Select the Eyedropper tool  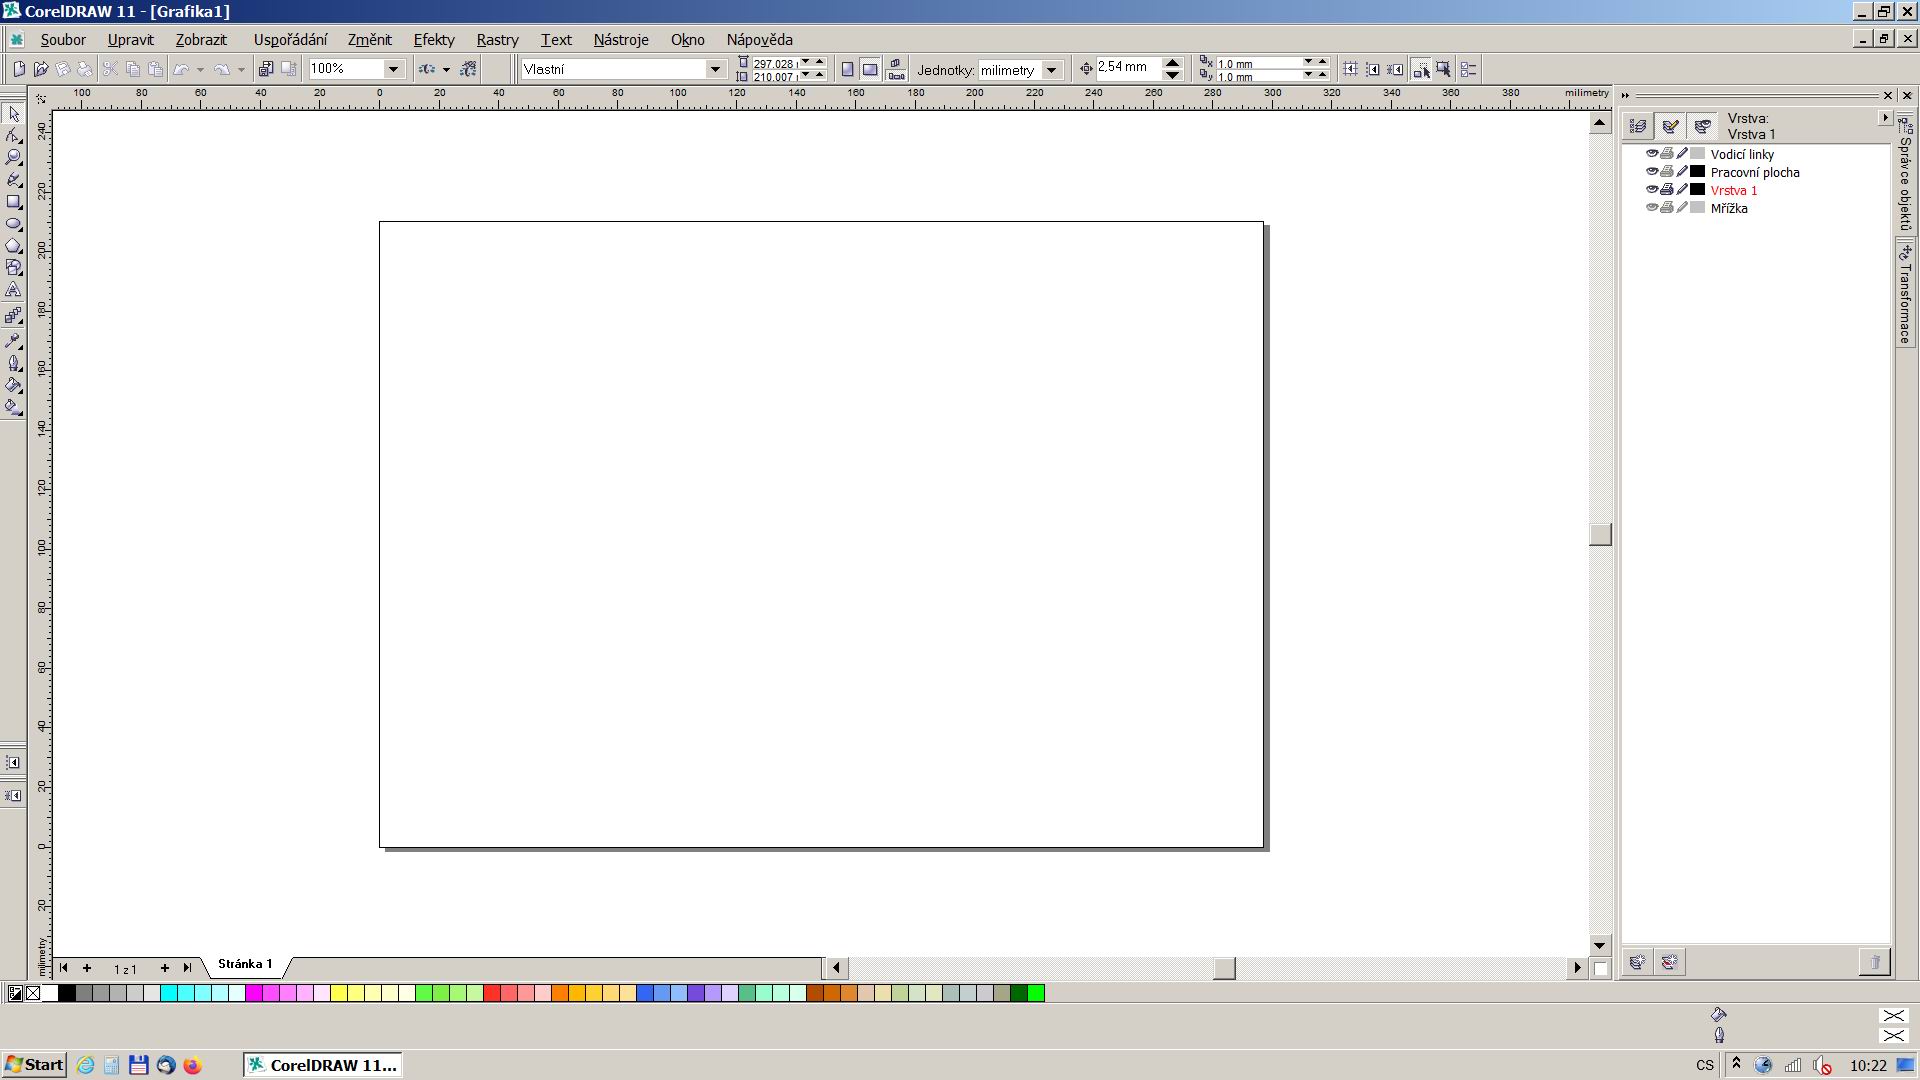13,341
